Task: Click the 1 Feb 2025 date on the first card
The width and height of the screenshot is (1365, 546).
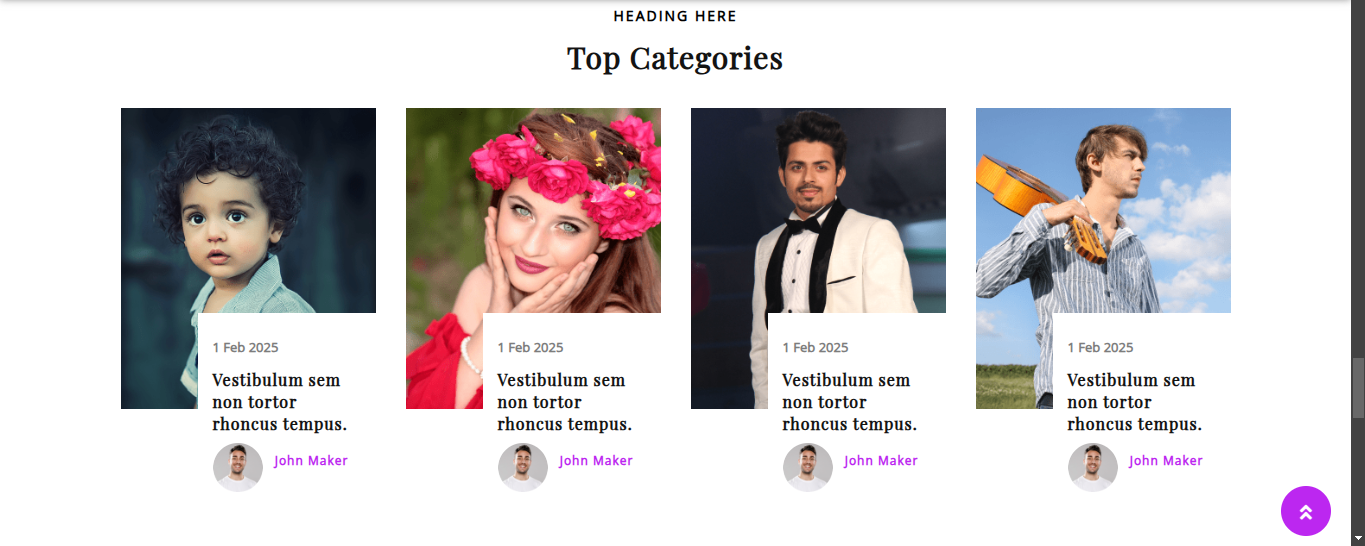Action: click(245, 348)
